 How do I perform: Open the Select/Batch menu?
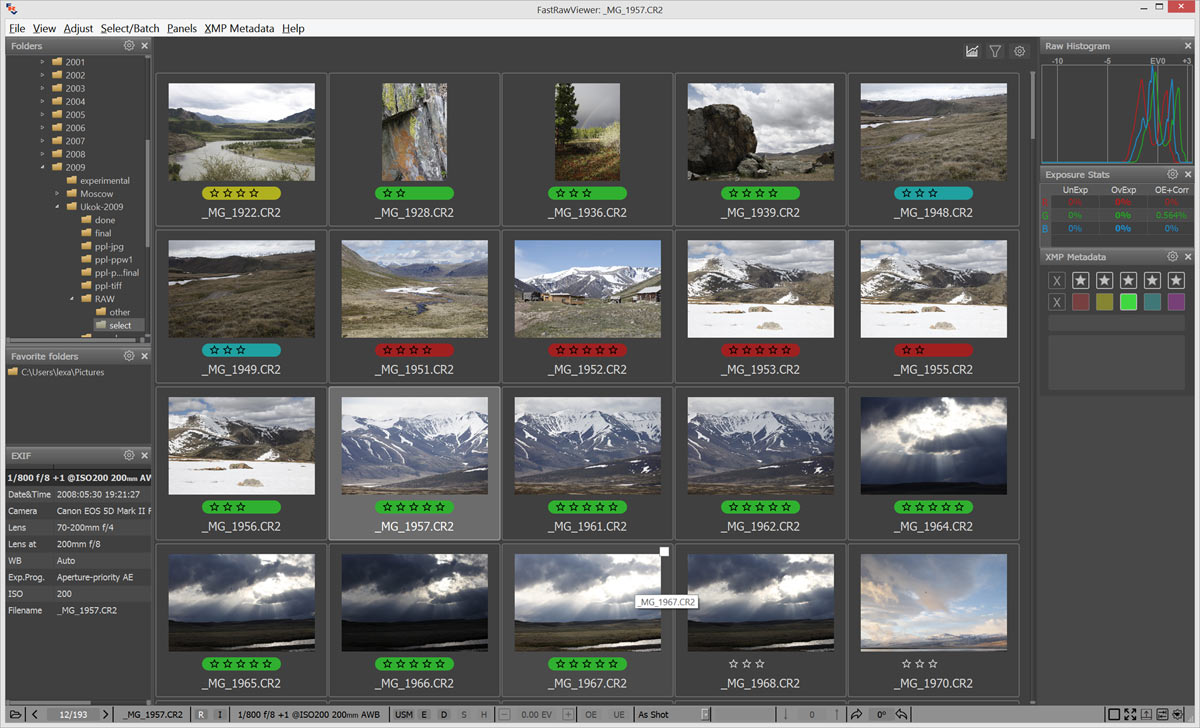point(130,28)
